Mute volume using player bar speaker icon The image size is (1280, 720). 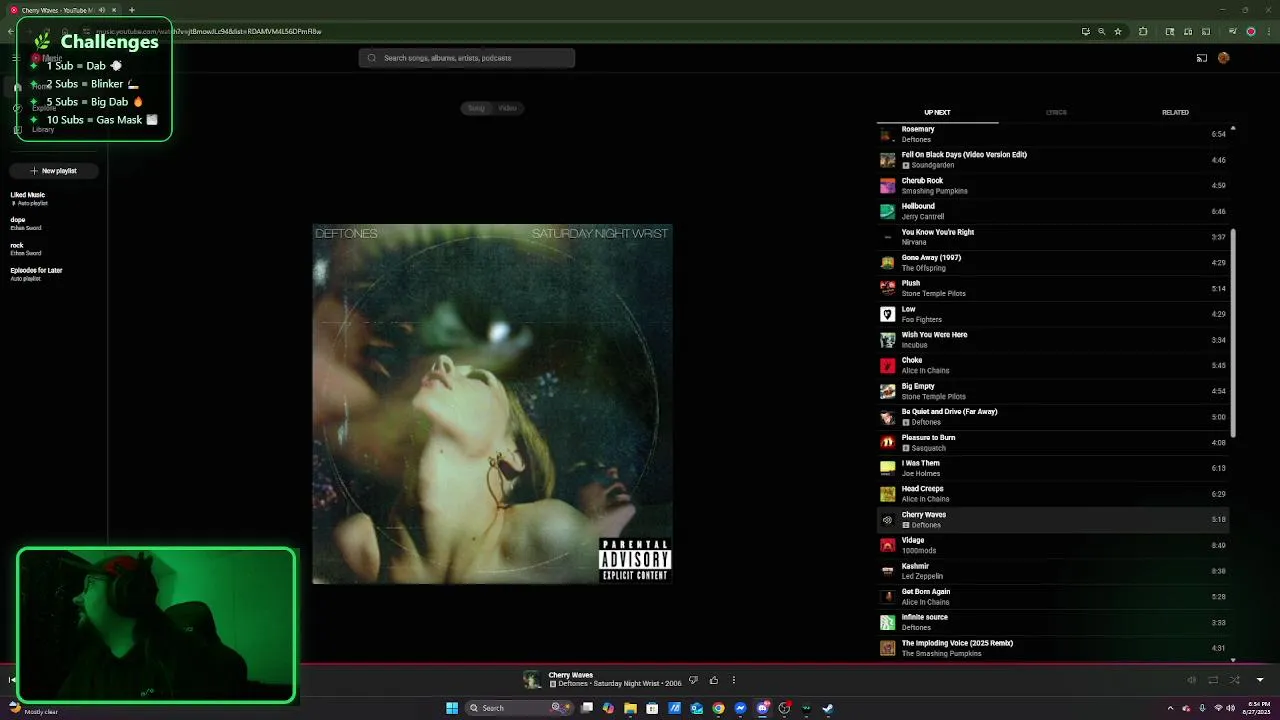1191,680
